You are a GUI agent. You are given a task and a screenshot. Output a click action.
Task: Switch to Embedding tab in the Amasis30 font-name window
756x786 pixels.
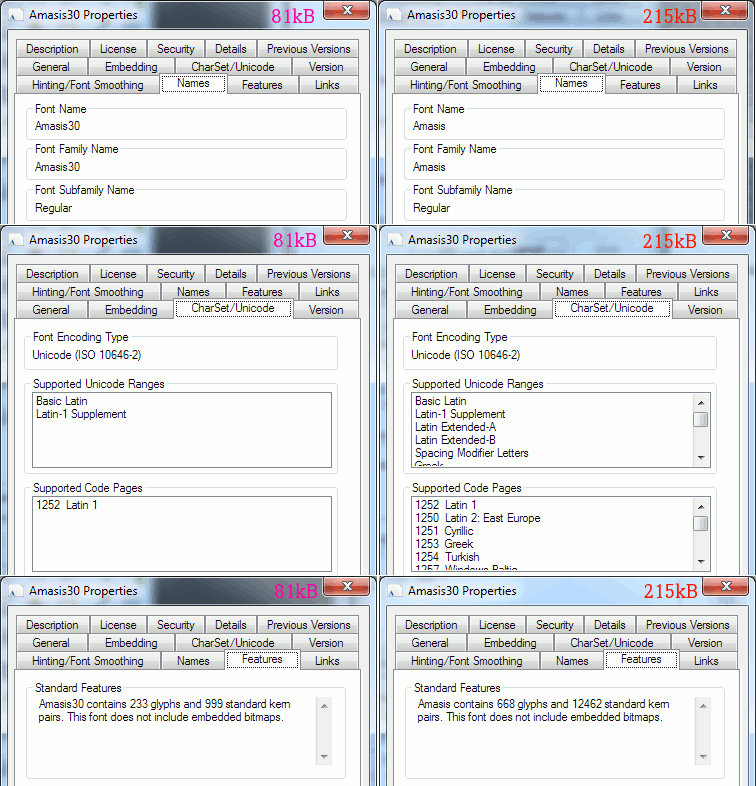(x=131, y=67)
